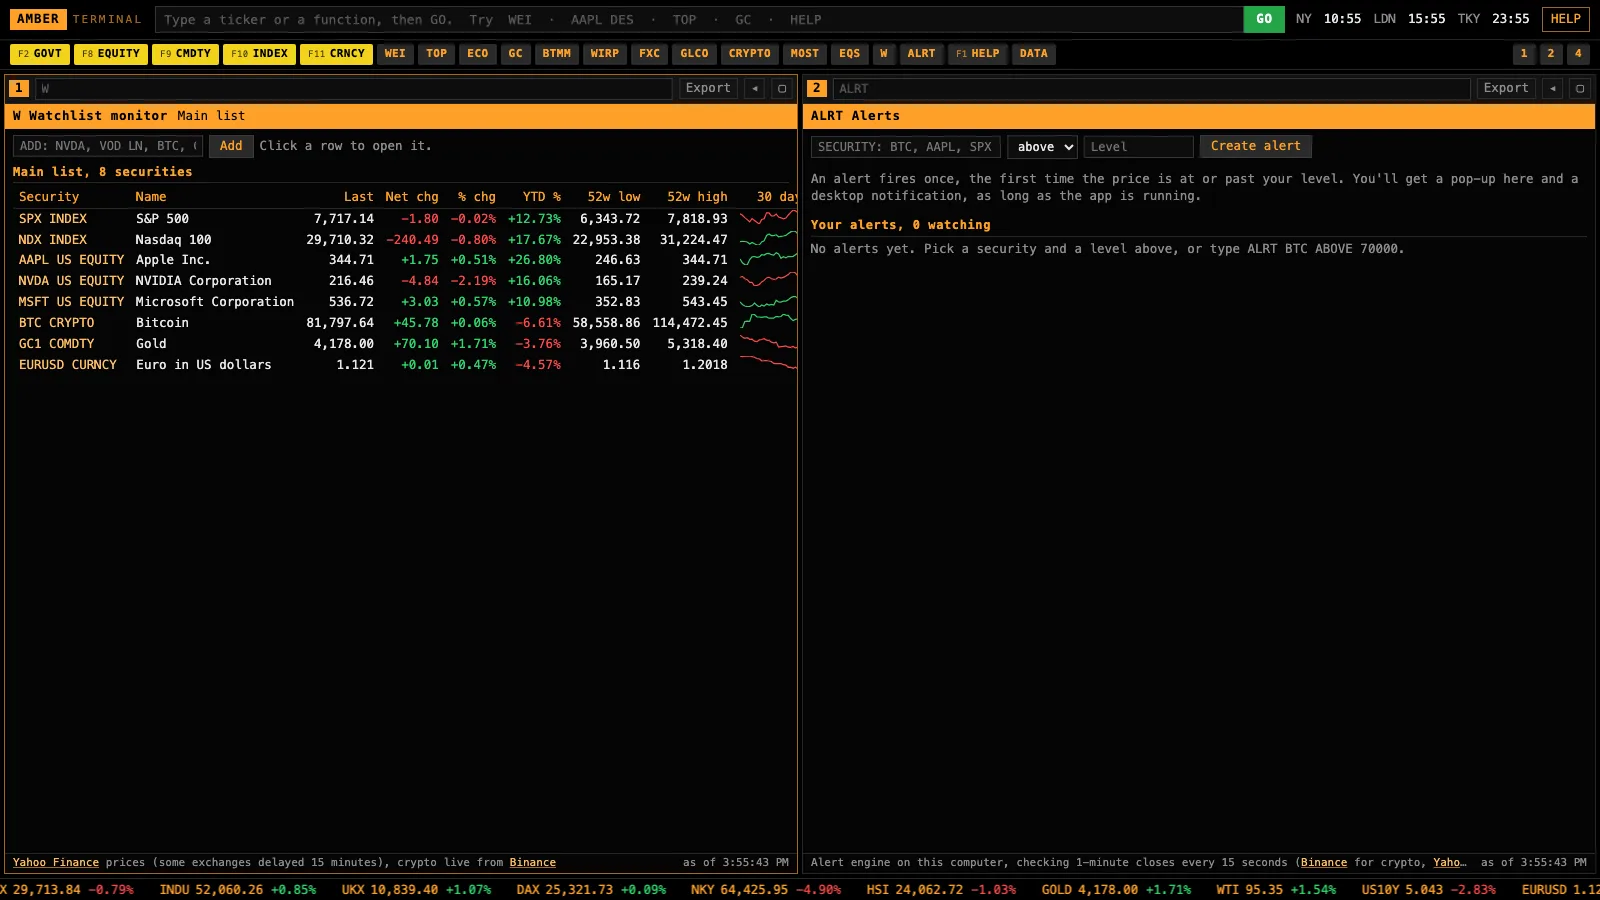Switch to layout 4 button
This screenshot has width=1600, height=900.
point(1578,54)
